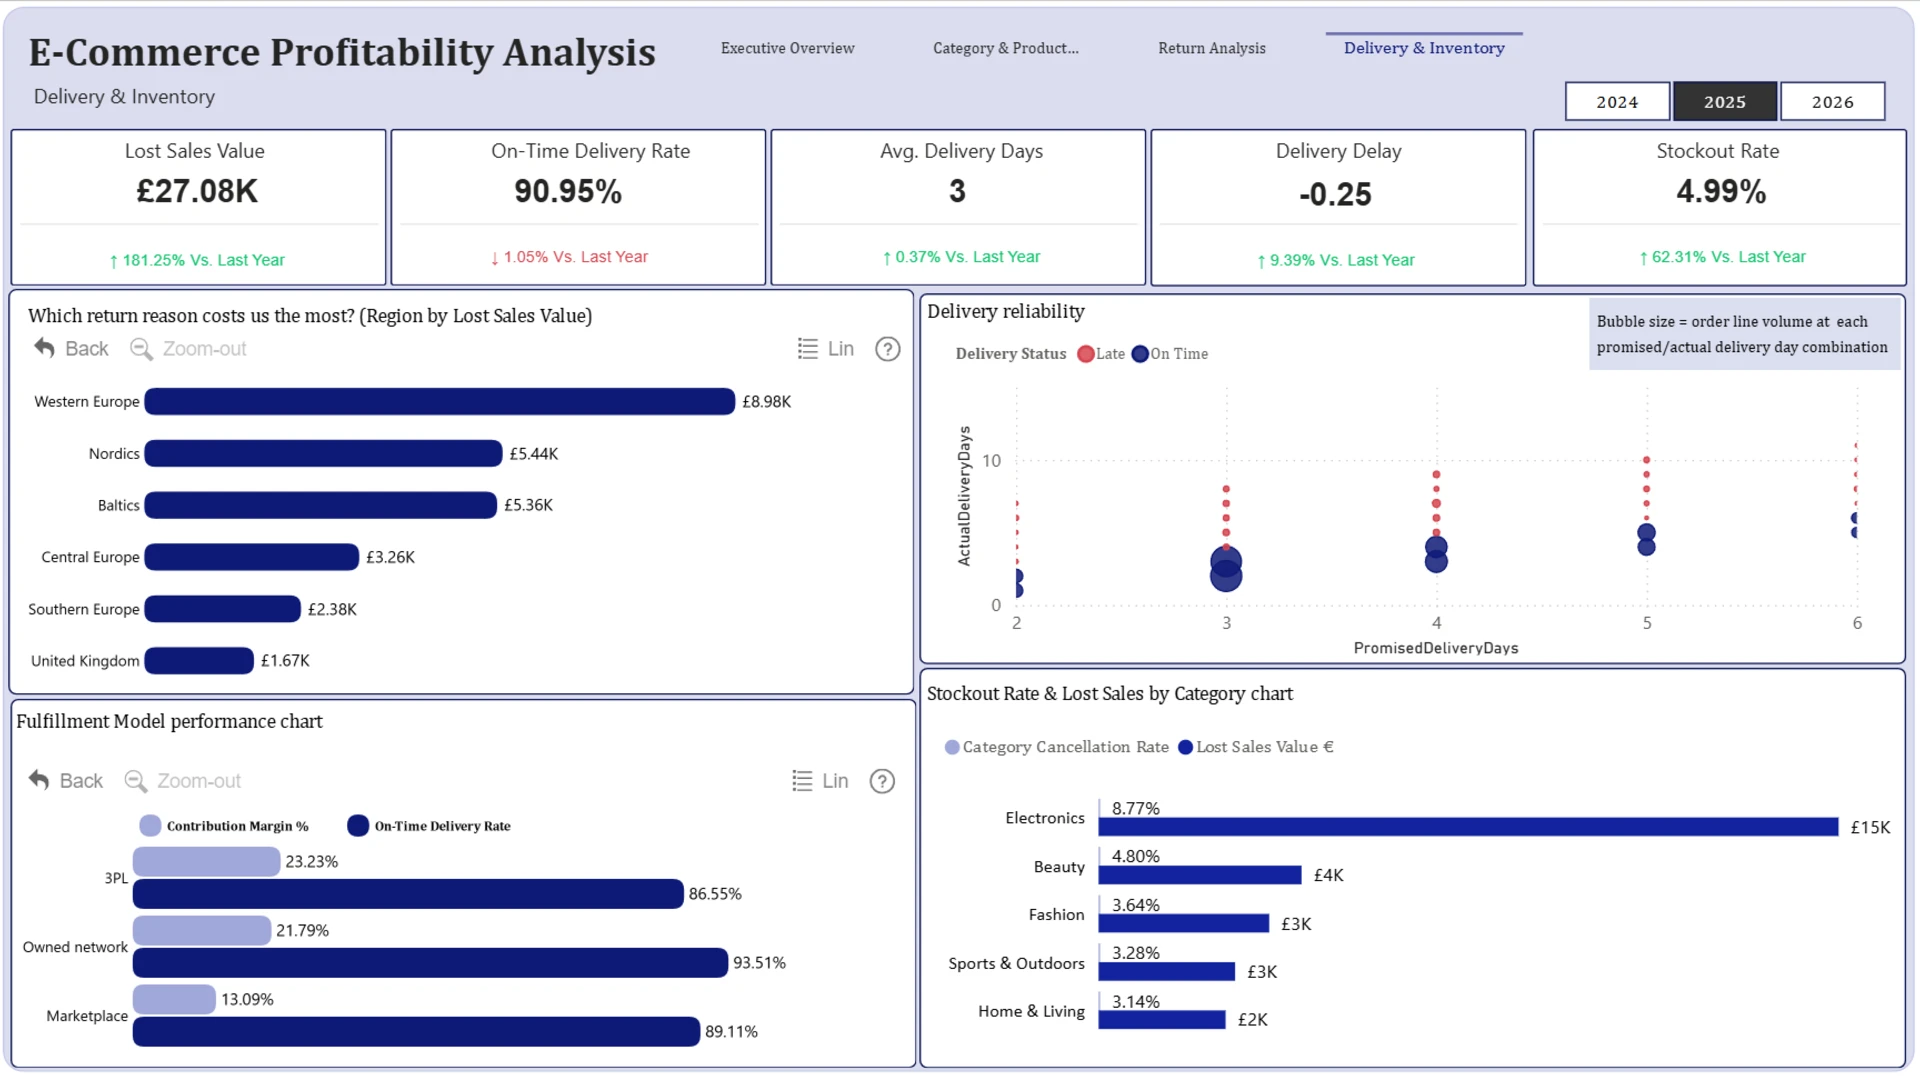The width and height of the screenshot is (1920, 1080).
Task: Select the 2024 year filter
Action: 1617,102
